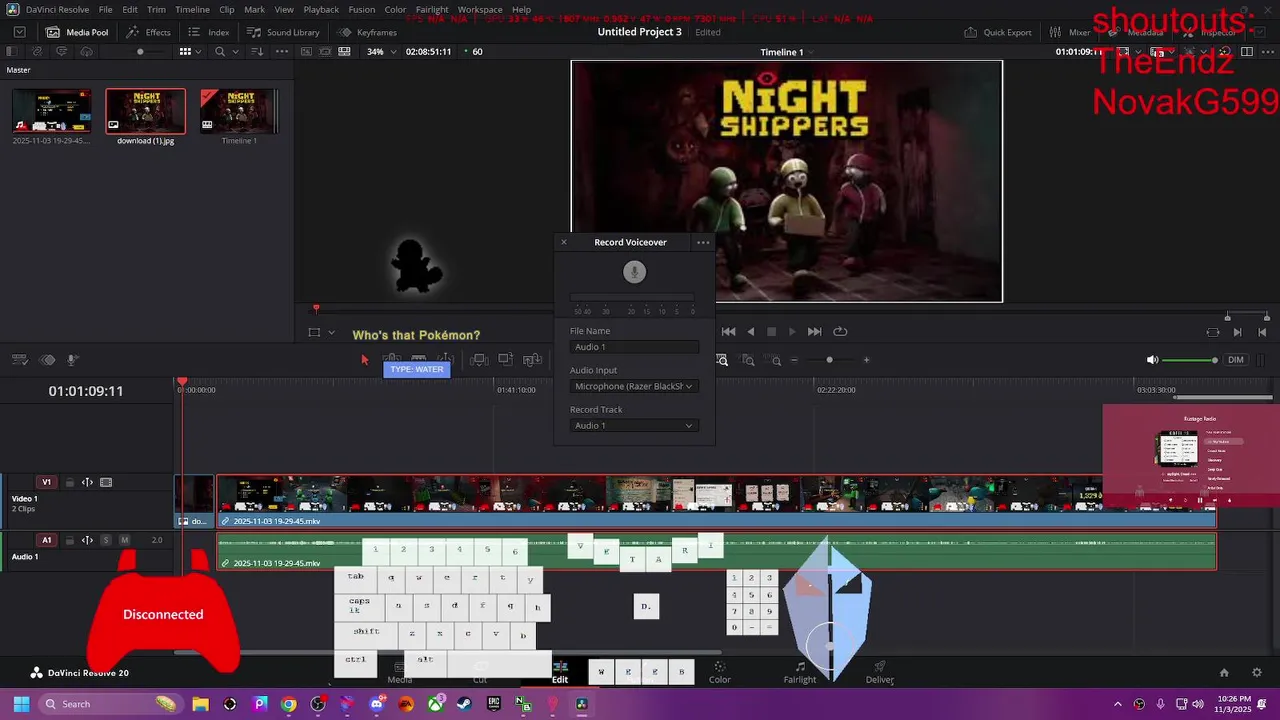Lock the Video 1 track
The width and height of the screenshot is (1280, 720).
tap(70, 482)
